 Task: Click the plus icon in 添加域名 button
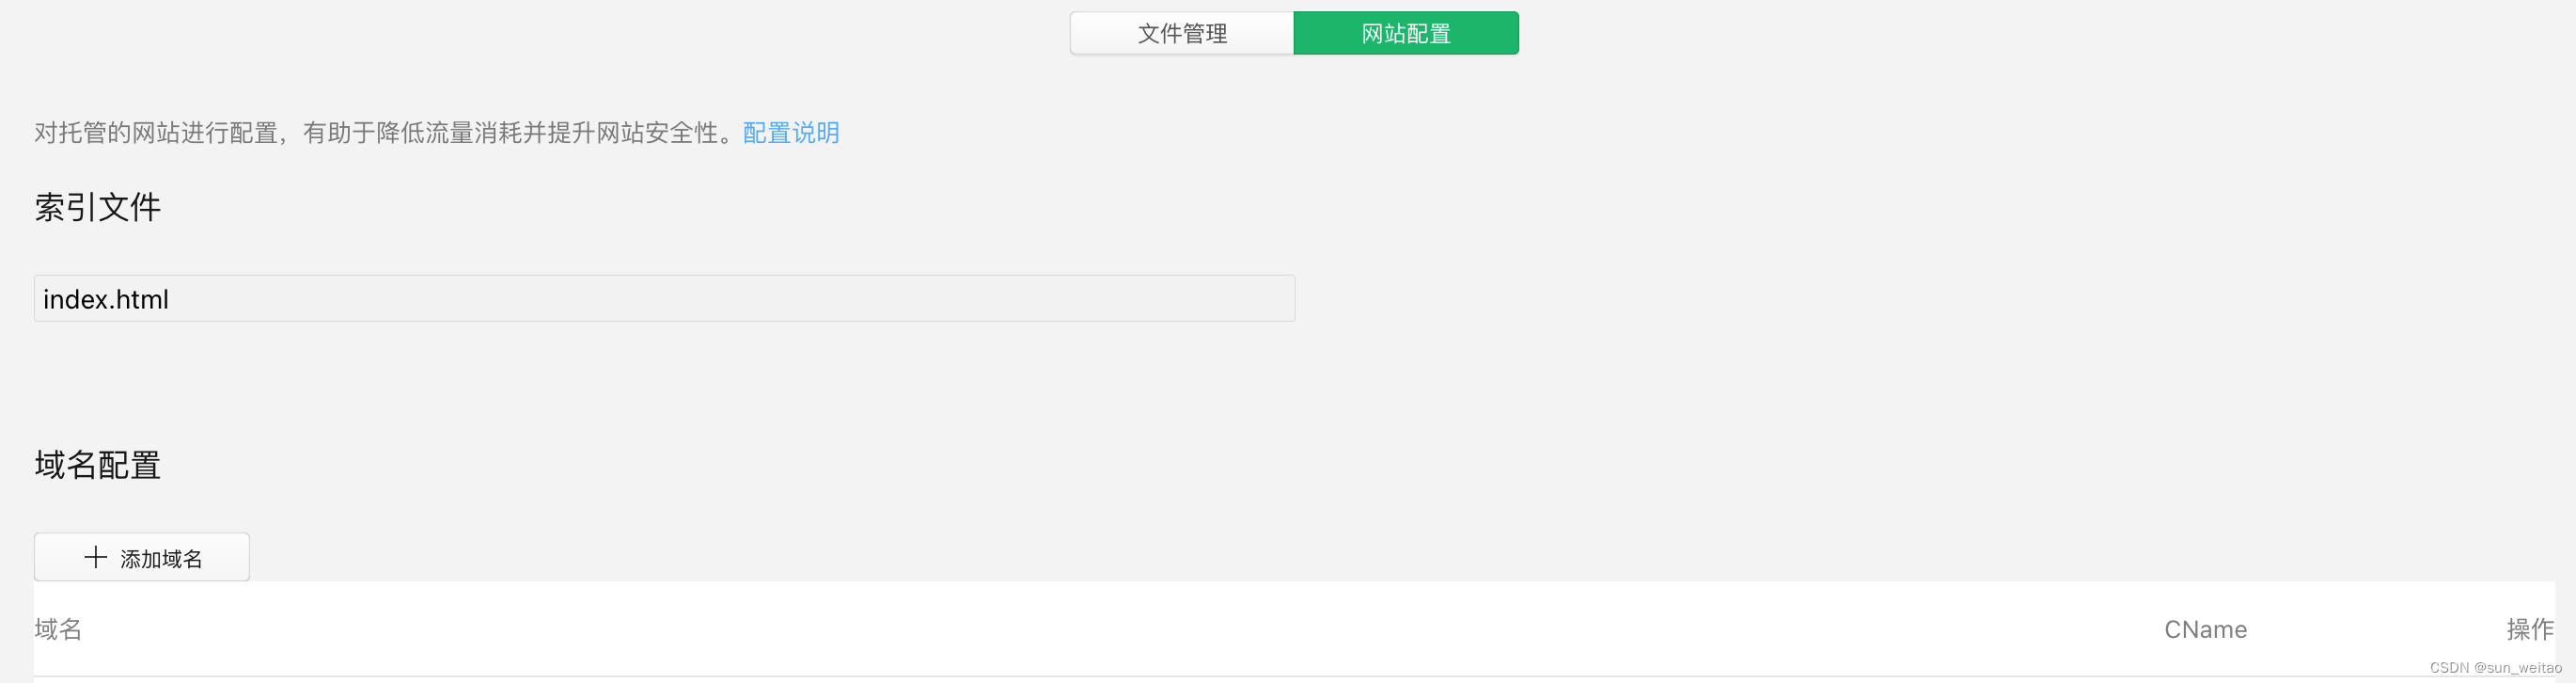coord(96,558)
